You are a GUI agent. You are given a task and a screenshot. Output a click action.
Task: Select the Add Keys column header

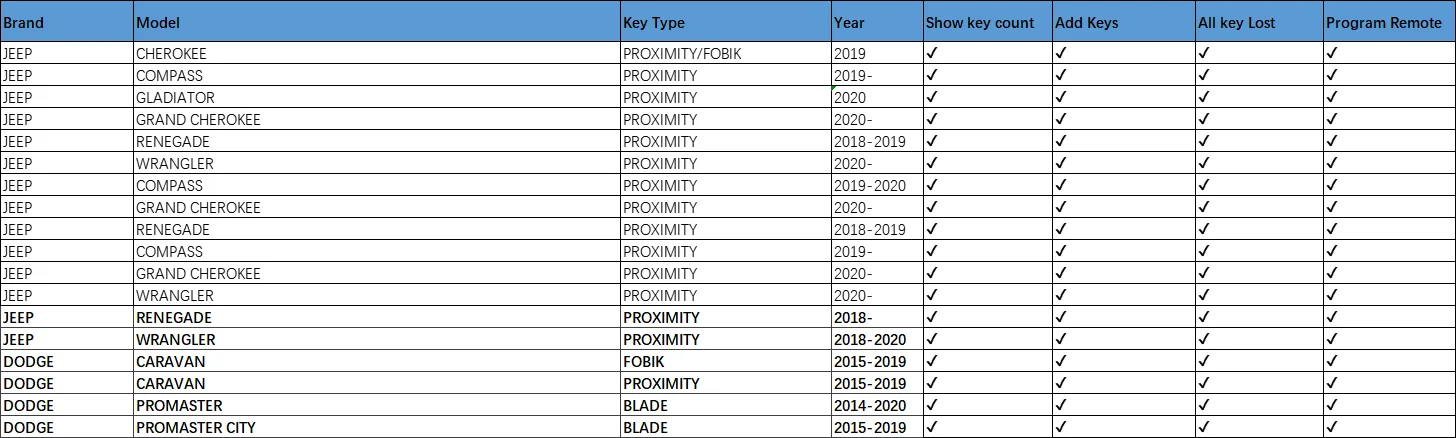tap(1086, 23)
